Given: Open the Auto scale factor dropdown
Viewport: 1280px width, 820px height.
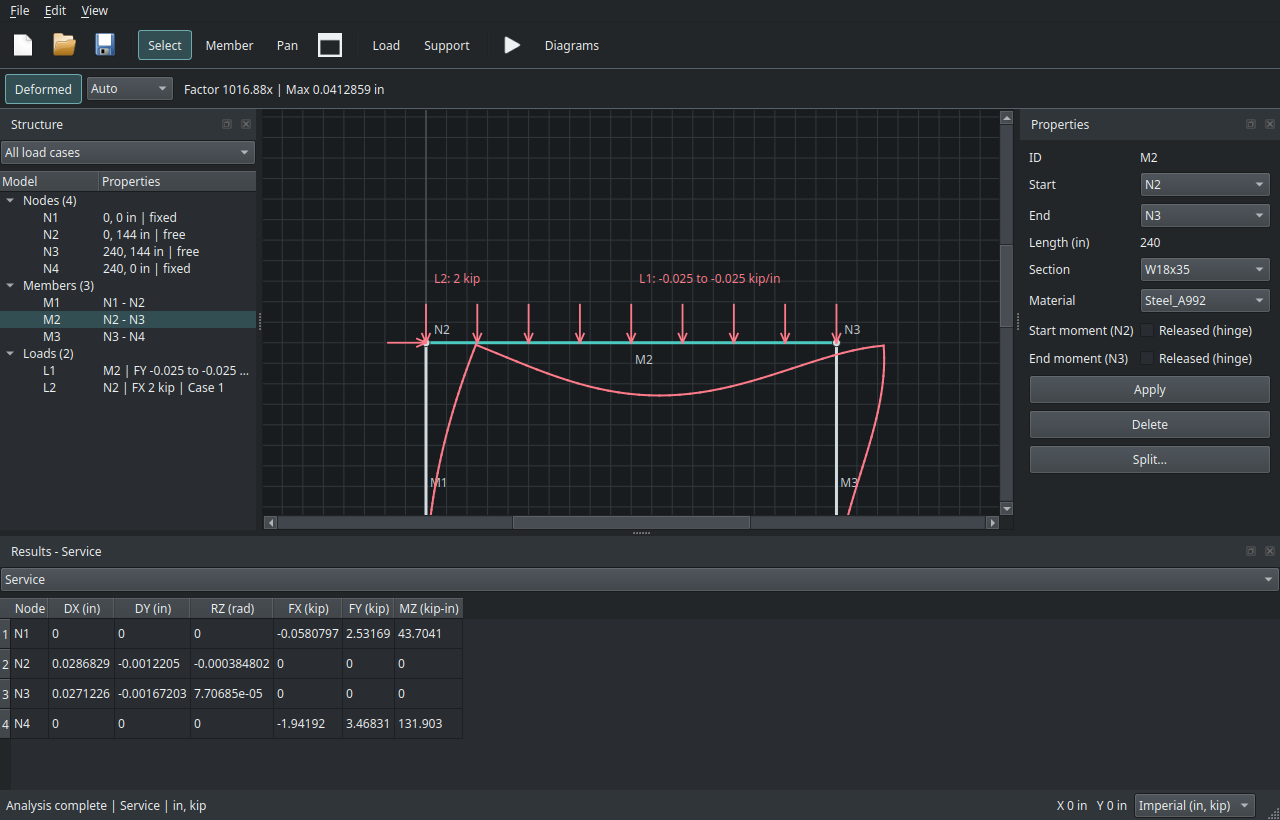Looking at the screenshot, I should (x=130, y=89).
